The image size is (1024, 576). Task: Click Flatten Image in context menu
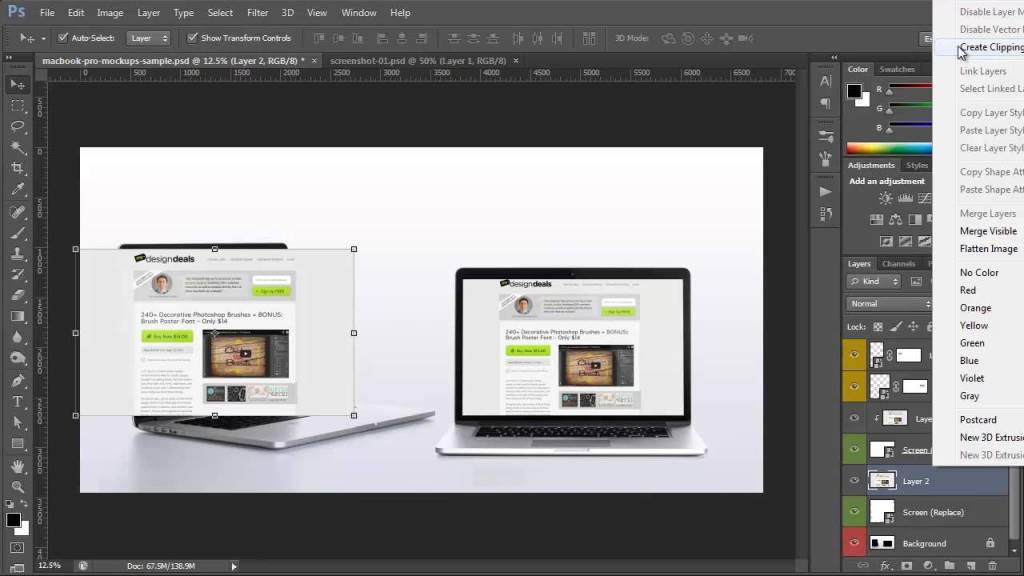point(988,249)
